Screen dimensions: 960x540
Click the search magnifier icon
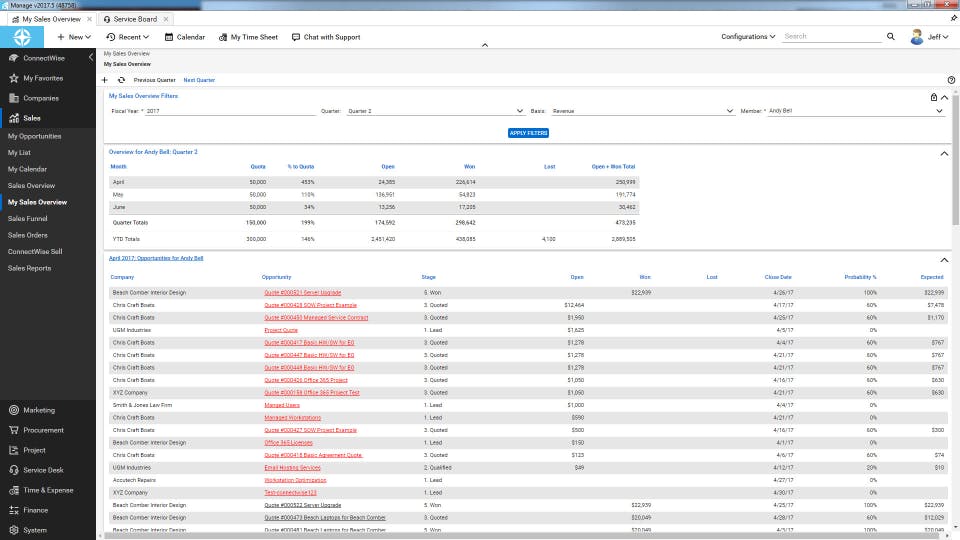click(x=890, y=37)
